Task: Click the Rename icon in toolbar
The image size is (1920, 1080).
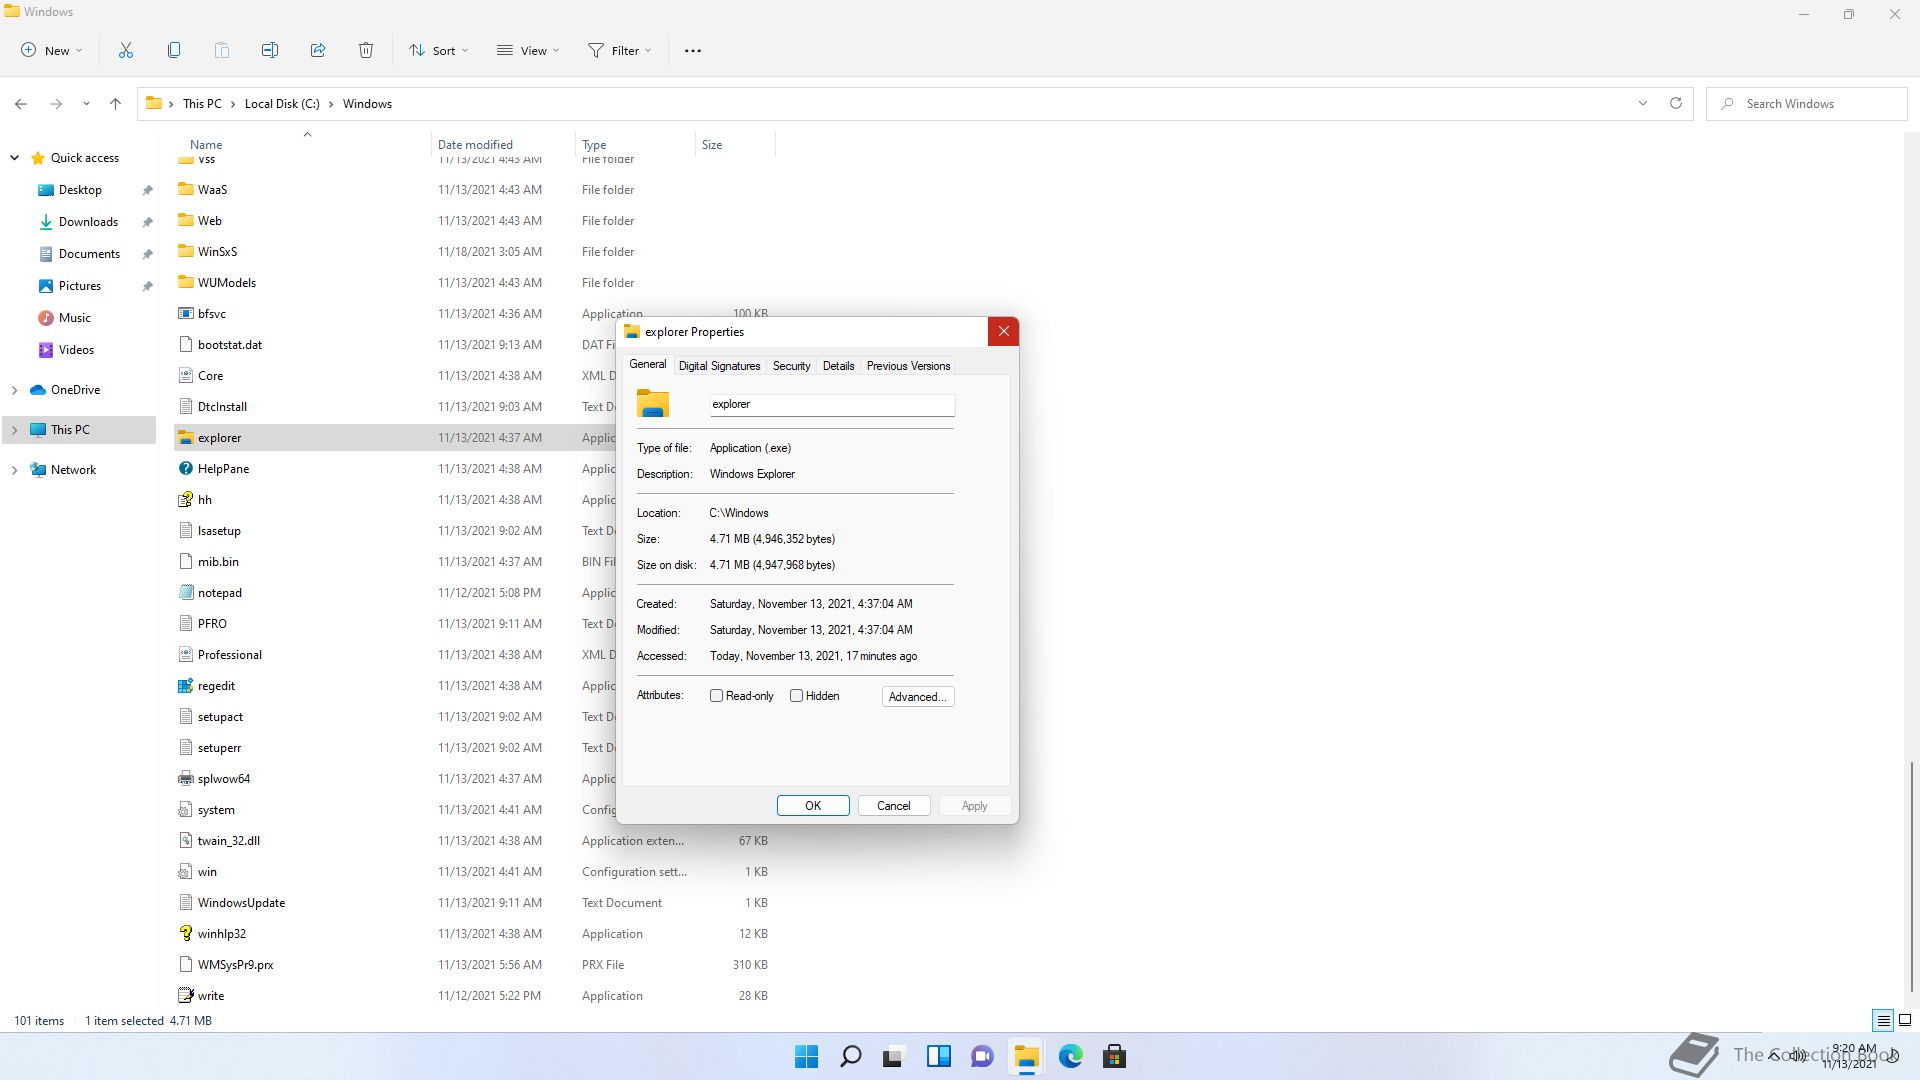Action: pos(270,50)
